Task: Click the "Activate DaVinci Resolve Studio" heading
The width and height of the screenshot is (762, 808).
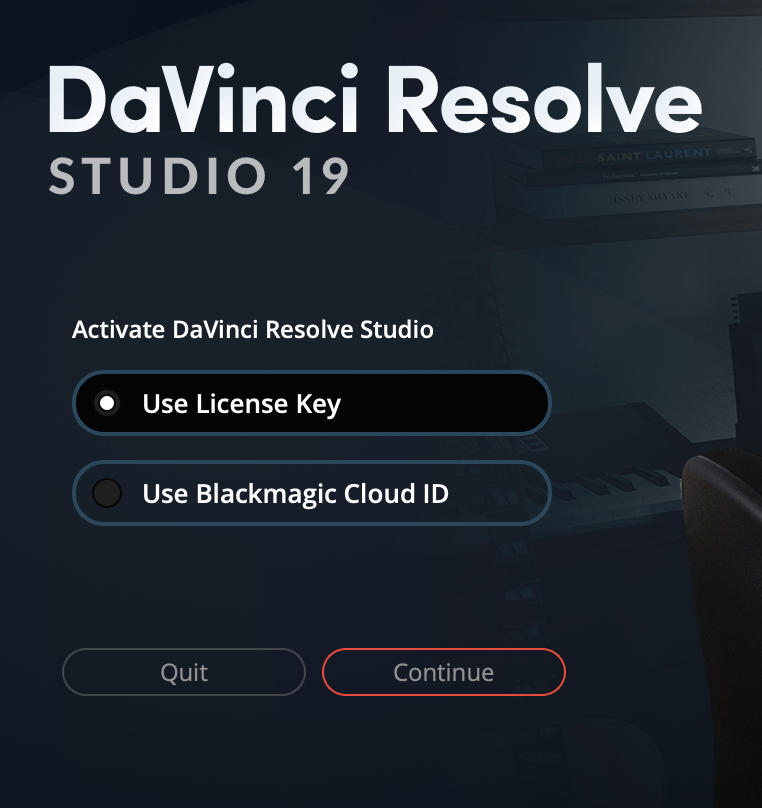Action: point(252,329)
